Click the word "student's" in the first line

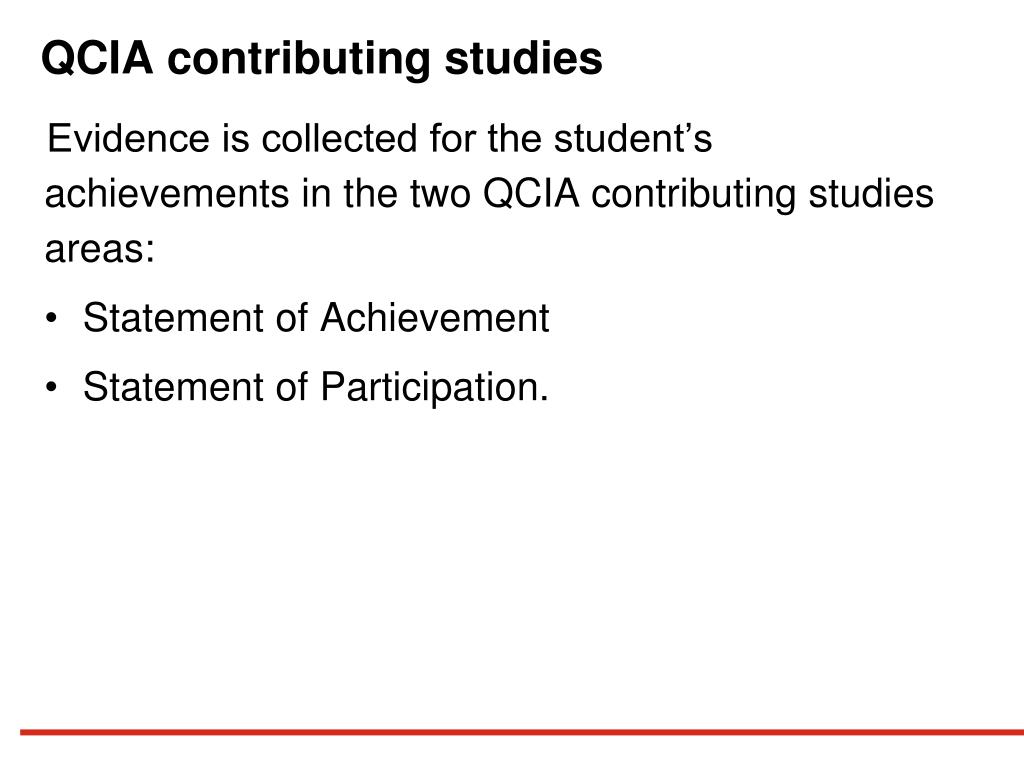click(633, 138)
